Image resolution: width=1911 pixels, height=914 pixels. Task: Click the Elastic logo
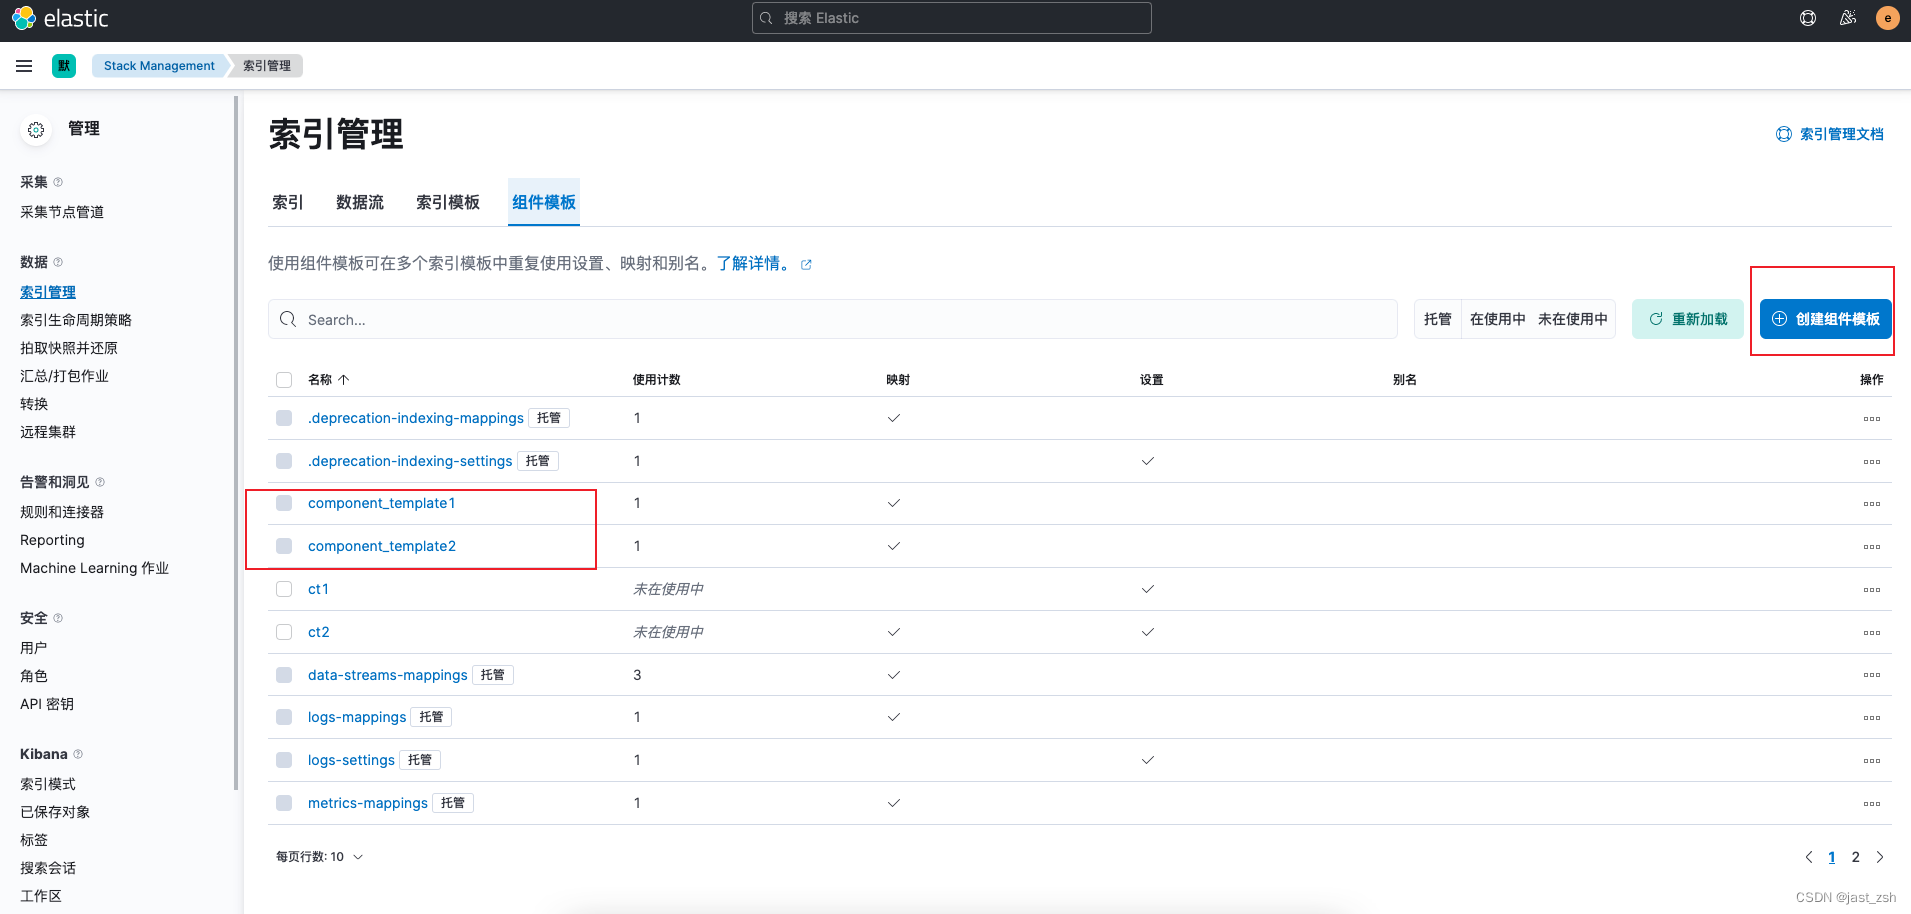coord(60,18)
